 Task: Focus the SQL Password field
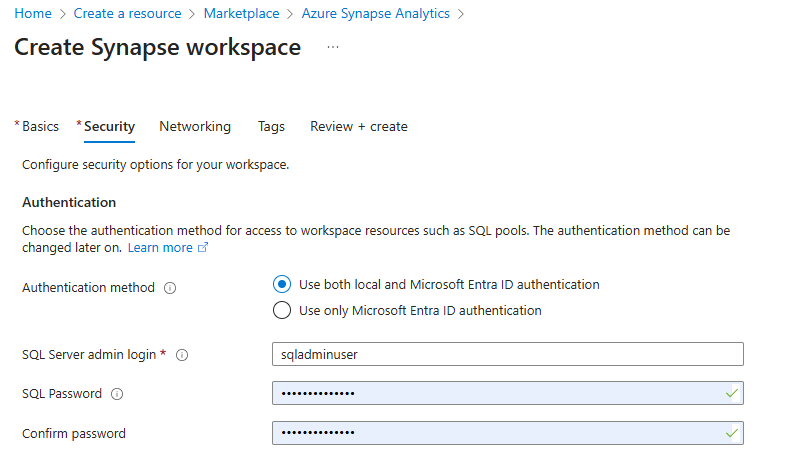[x=508, y=393]
